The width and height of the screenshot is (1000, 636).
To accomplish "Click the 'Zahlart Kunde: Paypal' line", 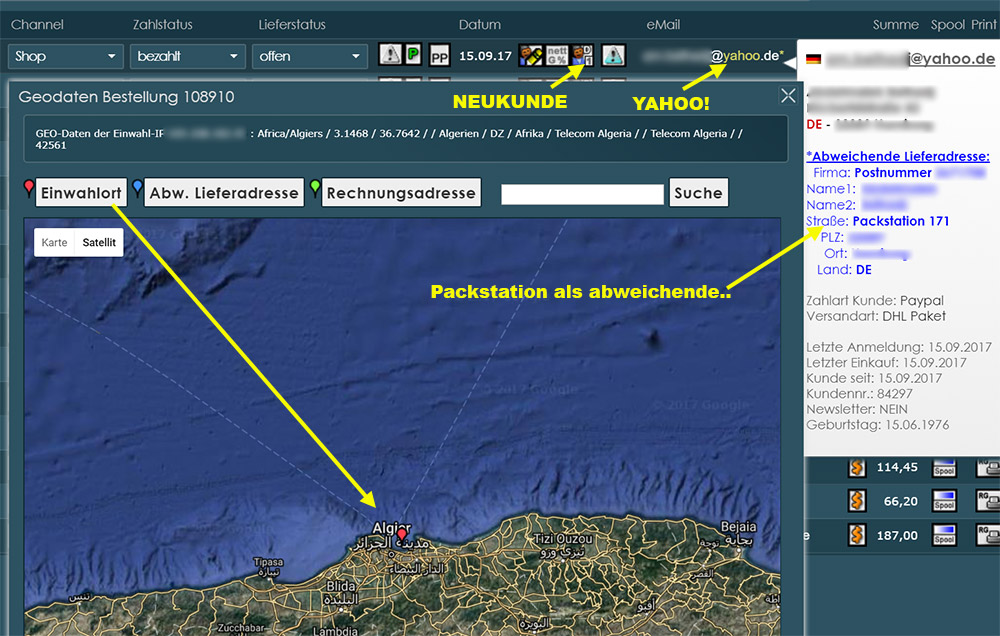I will (x=875, y=300).
